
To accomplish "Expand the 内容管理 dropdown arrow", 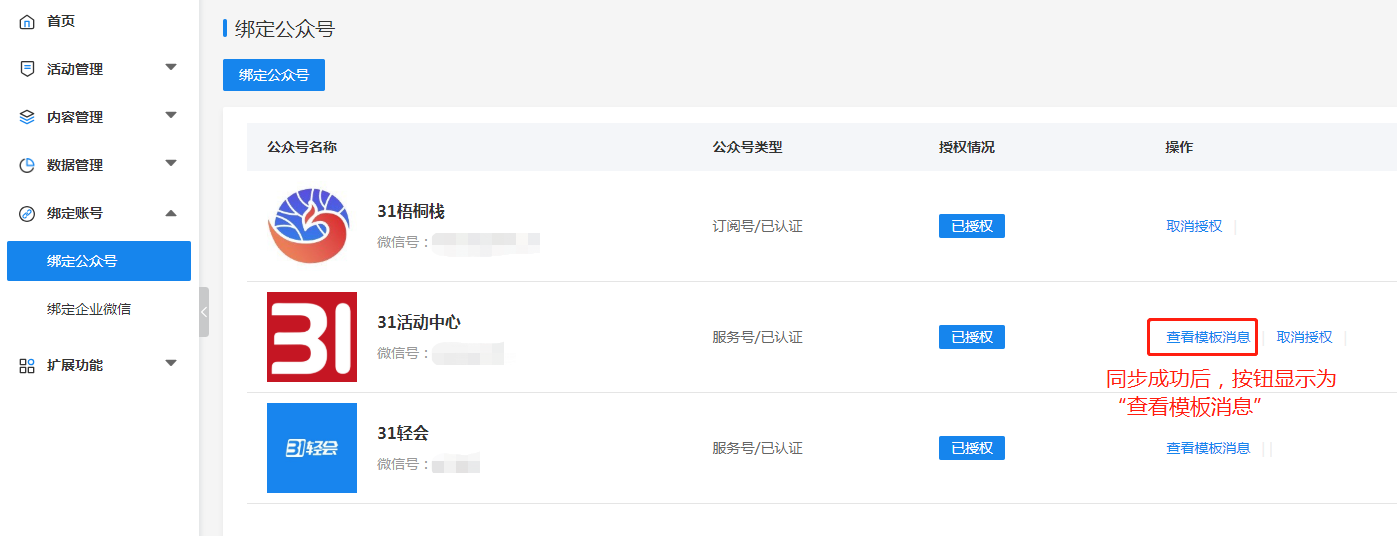I will point(171,116).
